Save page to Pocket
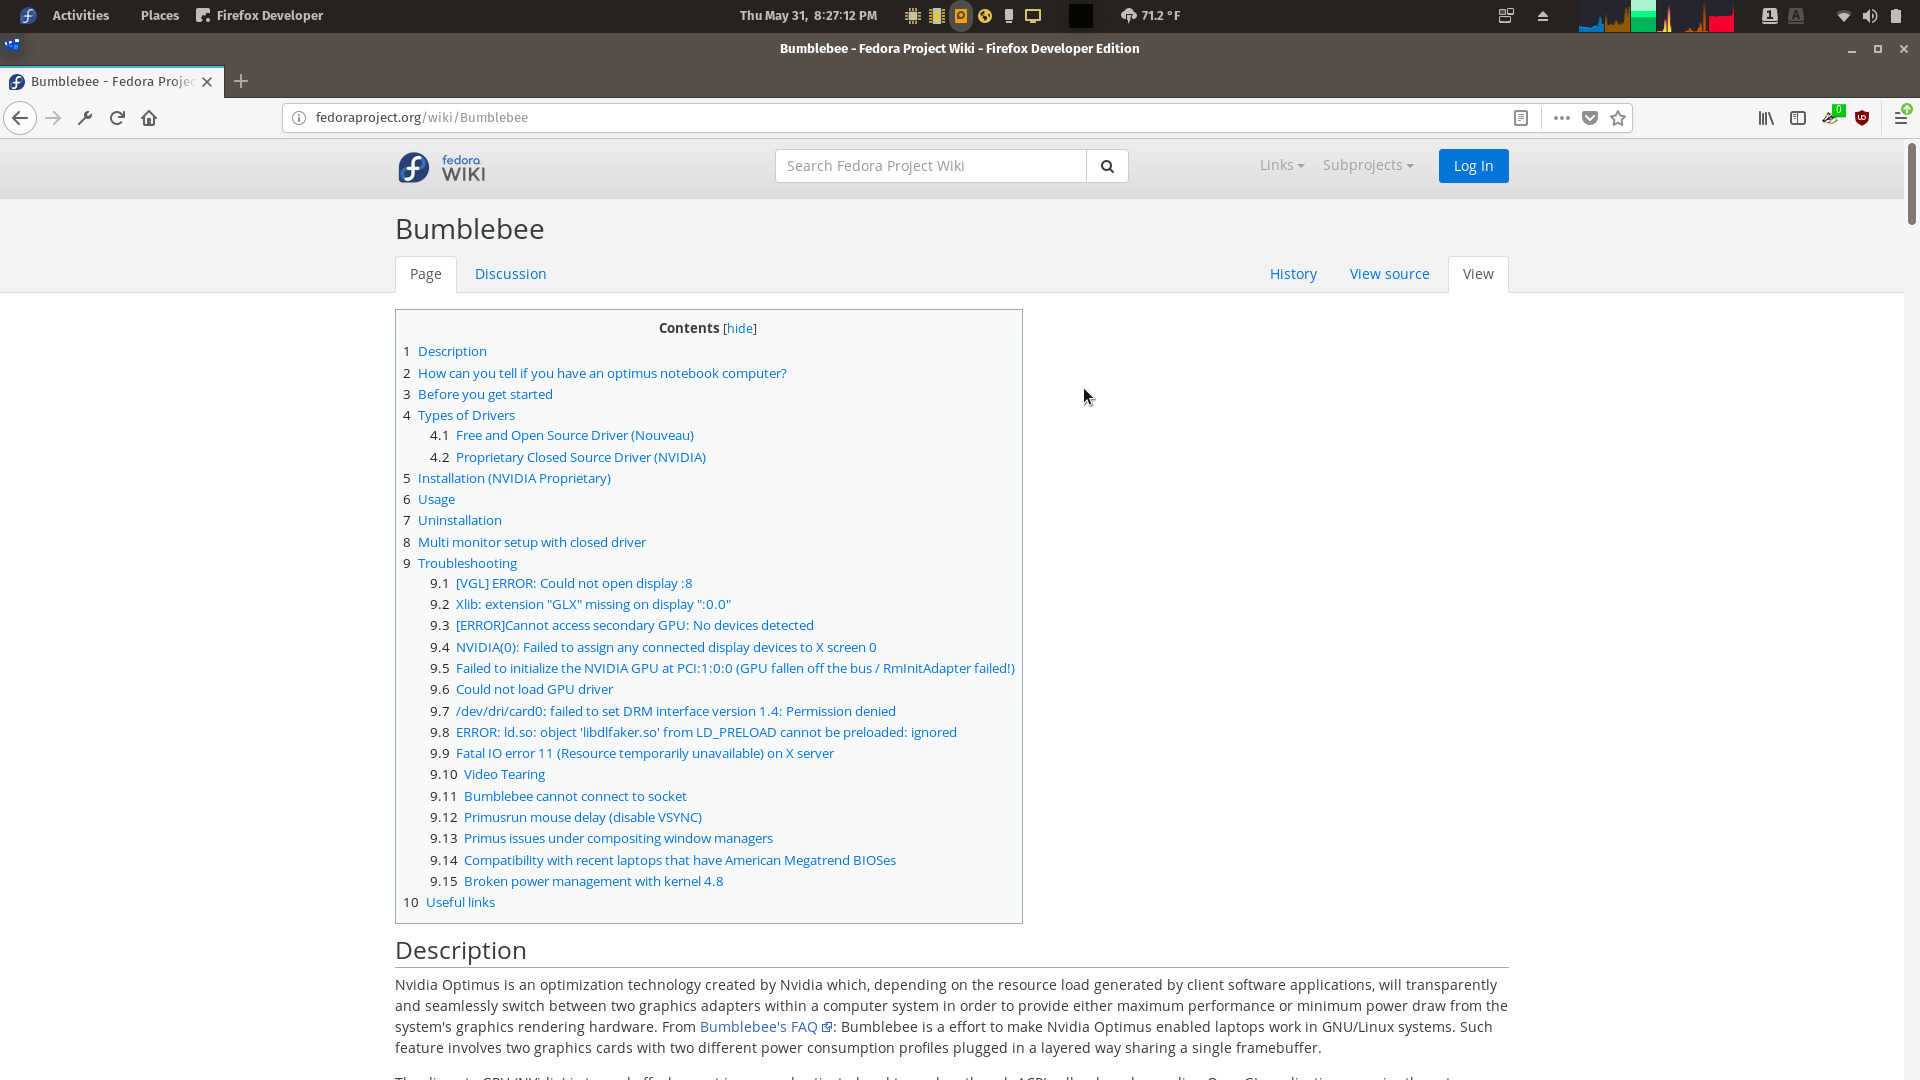The width and height of the screenshot is (1920, 1080). (x=1590, y=118)
